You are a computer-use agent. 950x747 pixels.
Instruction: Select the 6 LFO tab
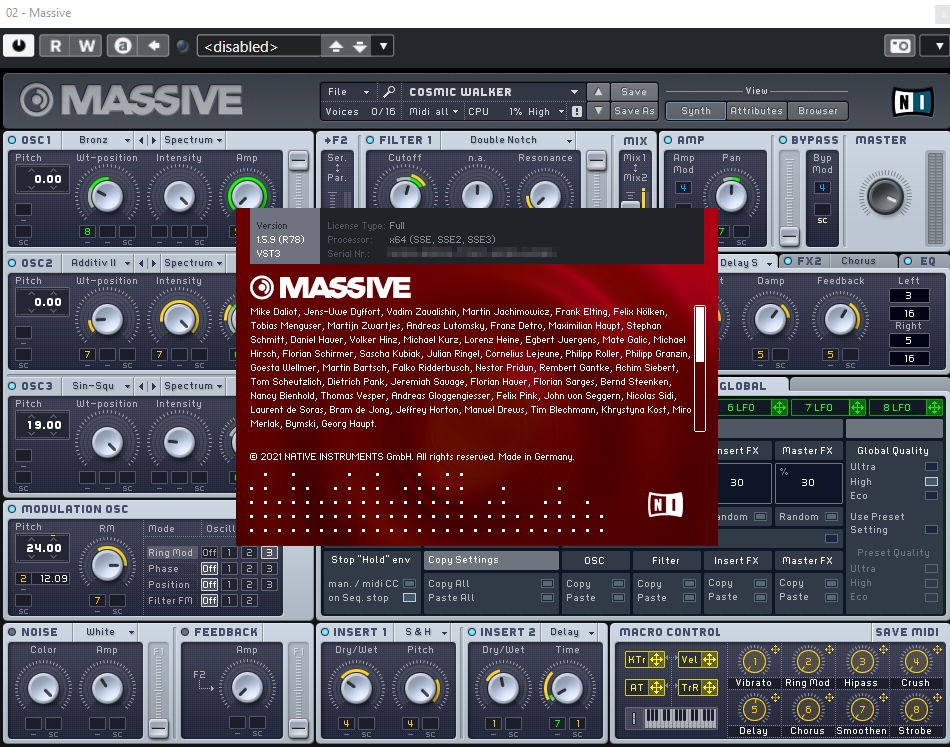click(742, 408)
